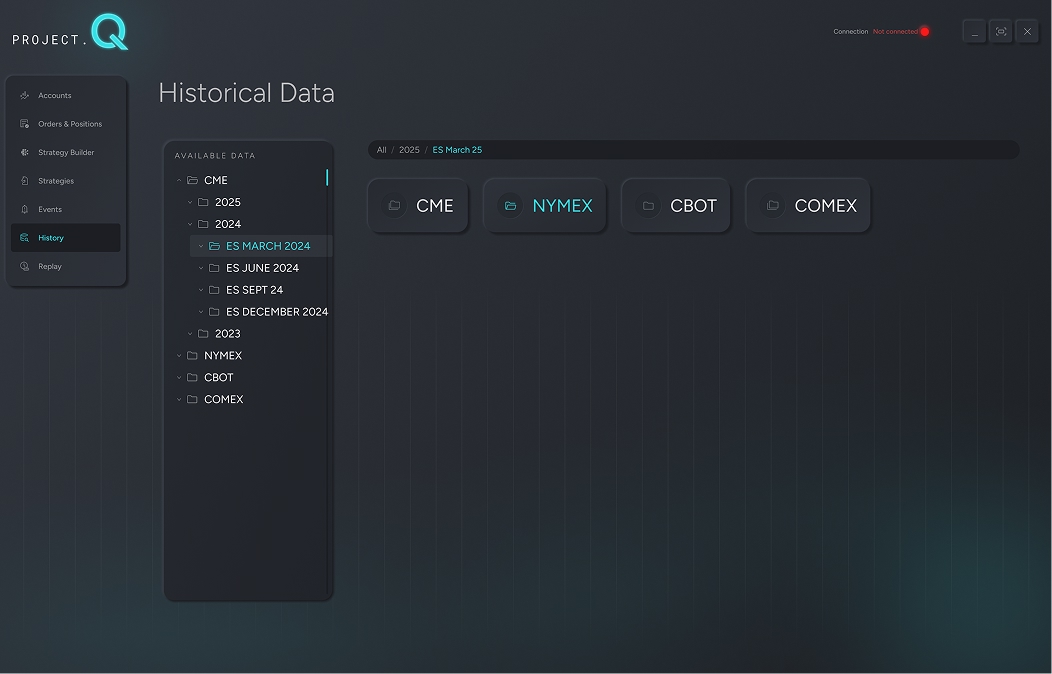Expand the ES SEPT 24 chevron
The width and height of the screenshot is (1052, 674).
coord(201,290)
